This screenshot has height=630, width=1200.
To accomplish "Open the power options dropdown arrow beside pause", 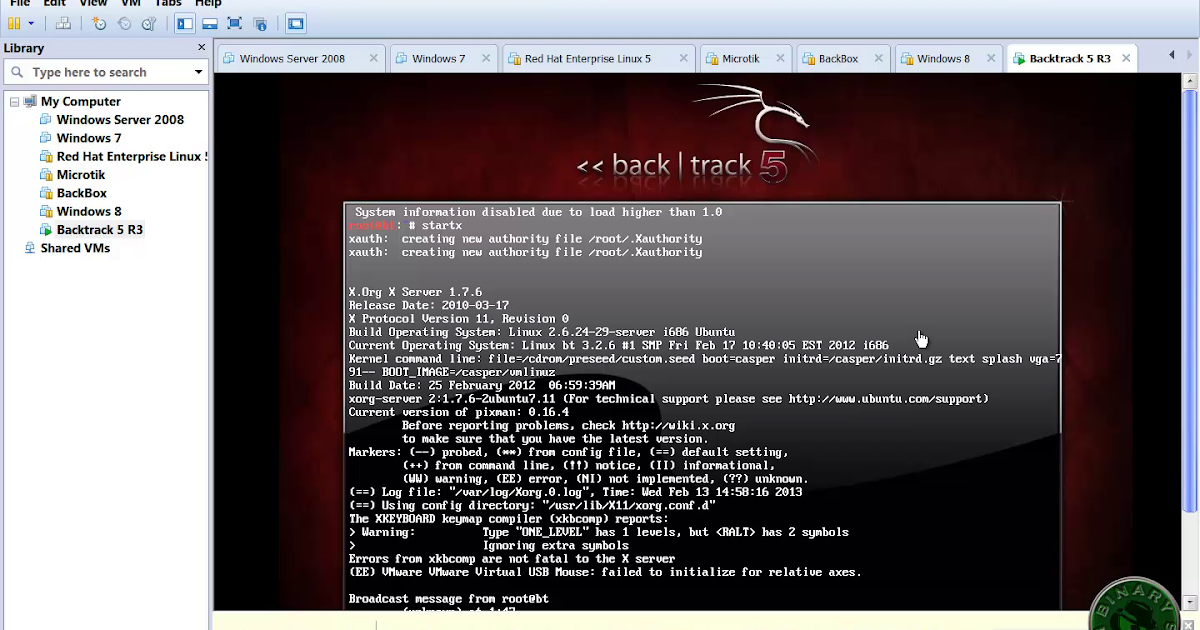I will click(31, 23).
